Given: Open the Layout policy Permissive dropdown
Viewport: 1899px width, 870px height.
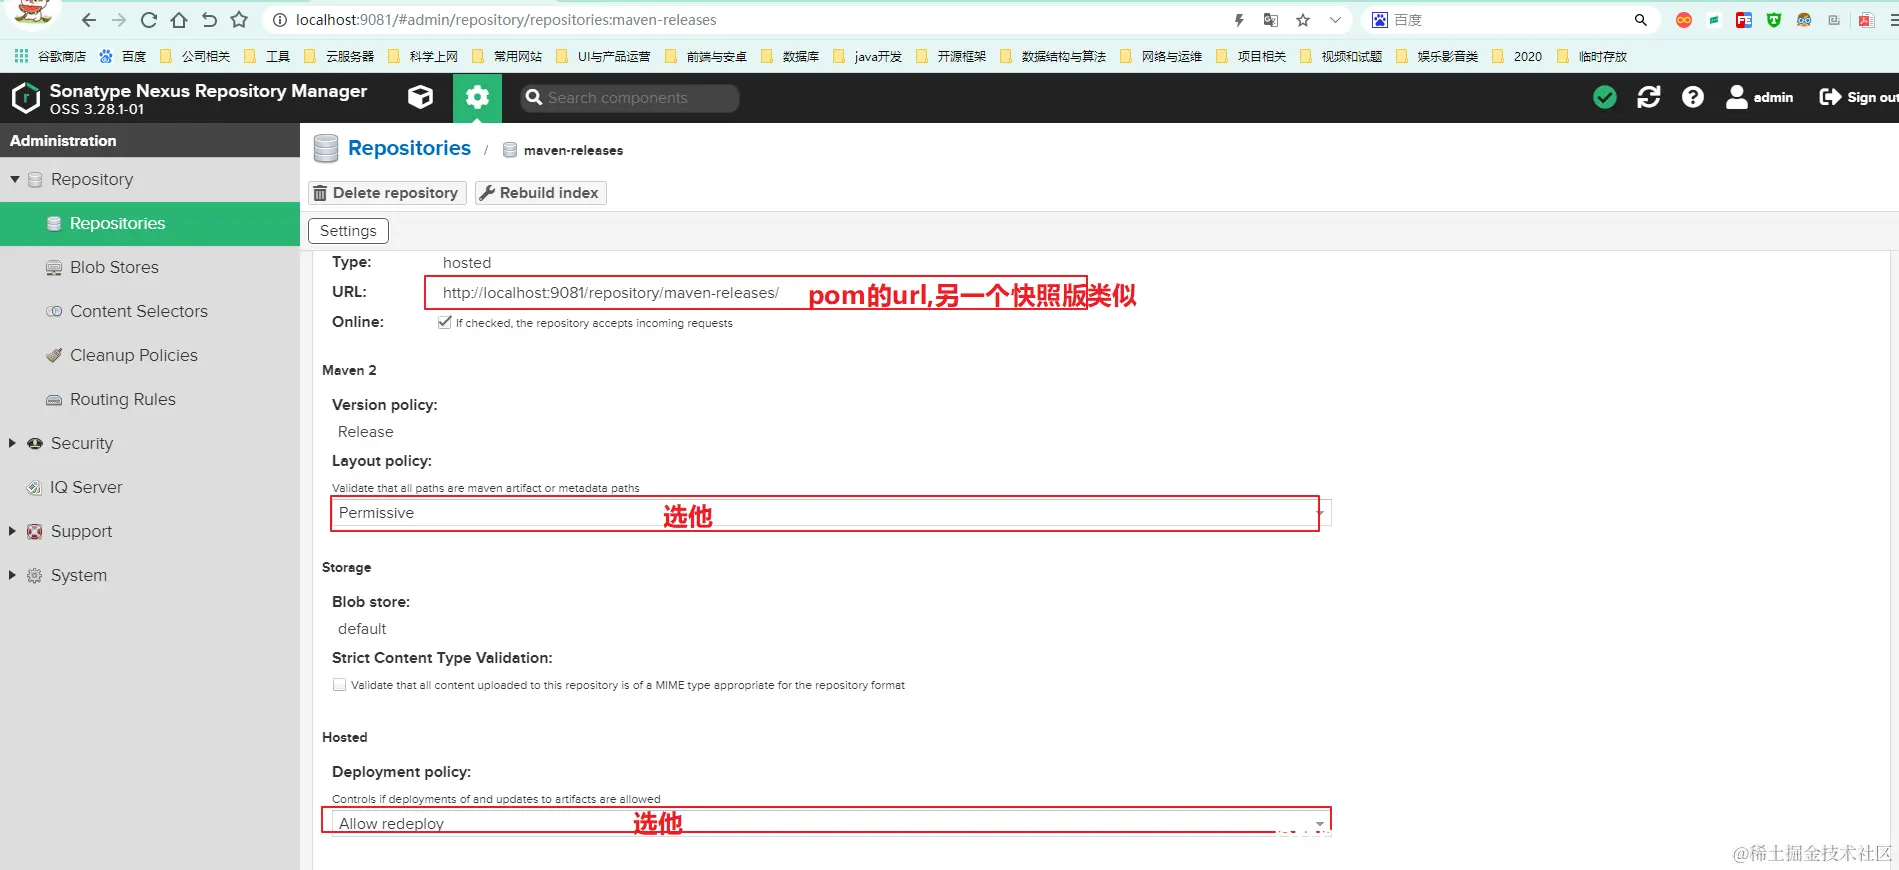Looking at the screenshot, I should click(830, 513).
